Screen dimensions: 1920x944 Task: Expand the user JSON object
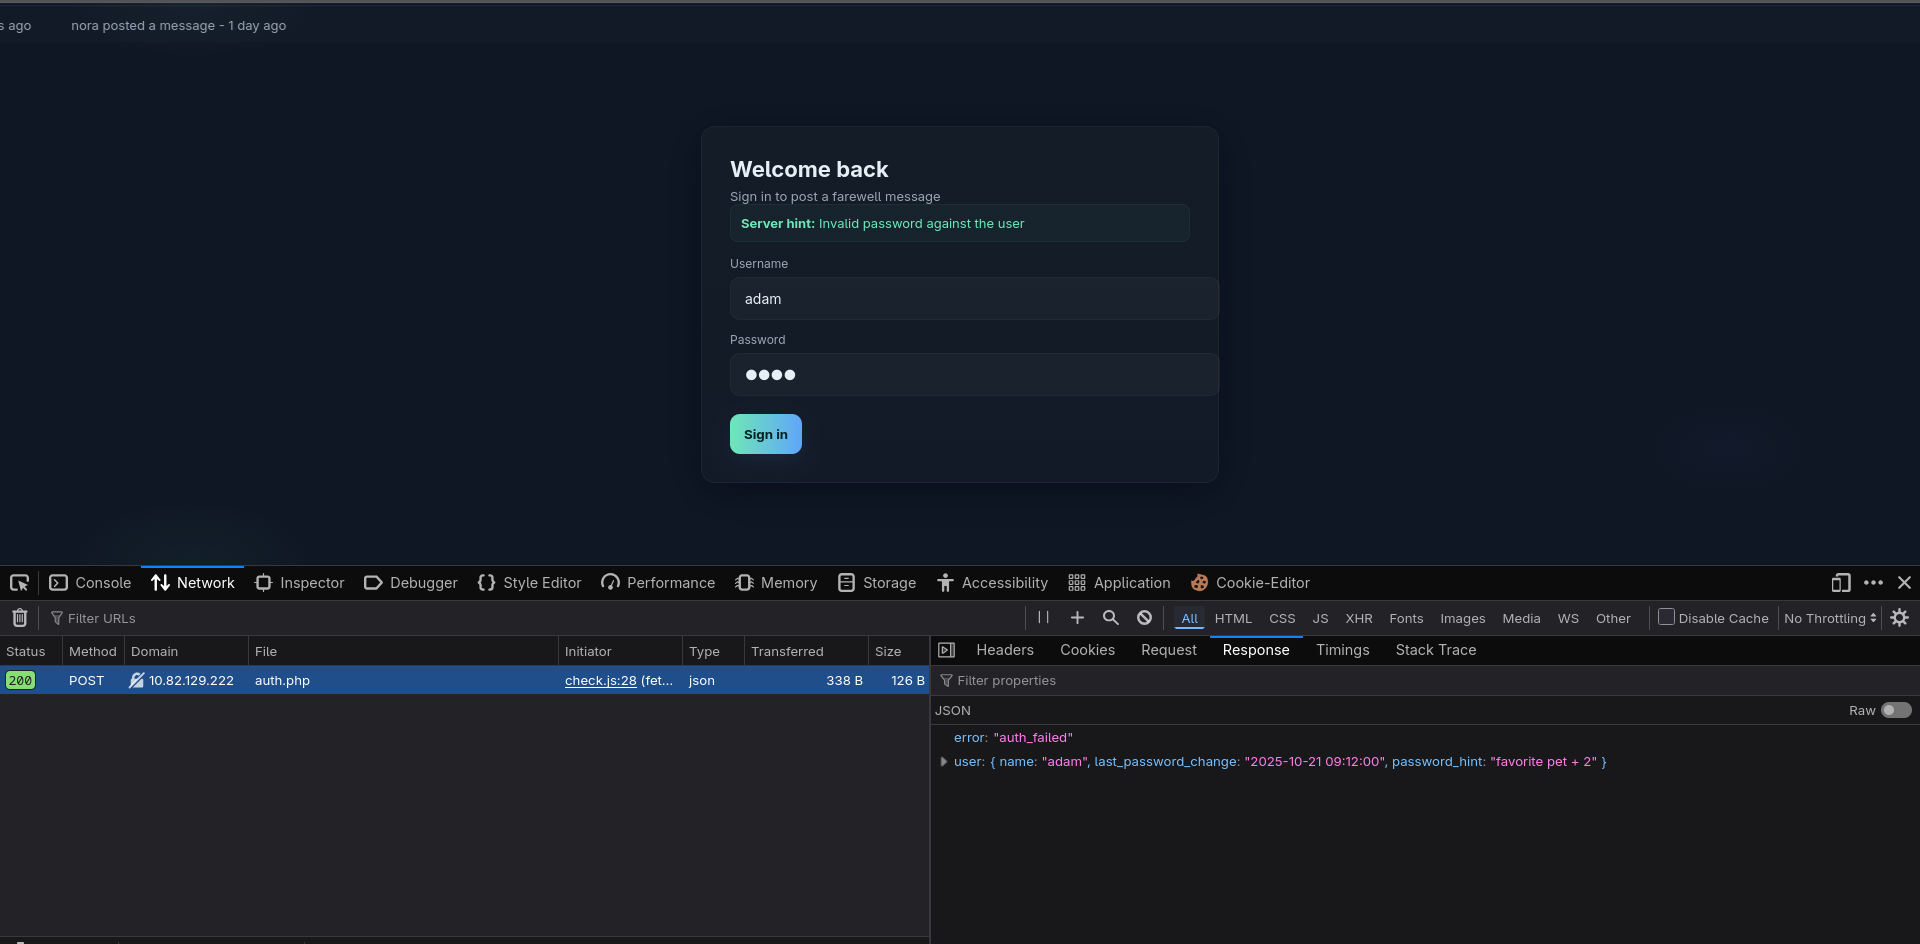[943, 762]
